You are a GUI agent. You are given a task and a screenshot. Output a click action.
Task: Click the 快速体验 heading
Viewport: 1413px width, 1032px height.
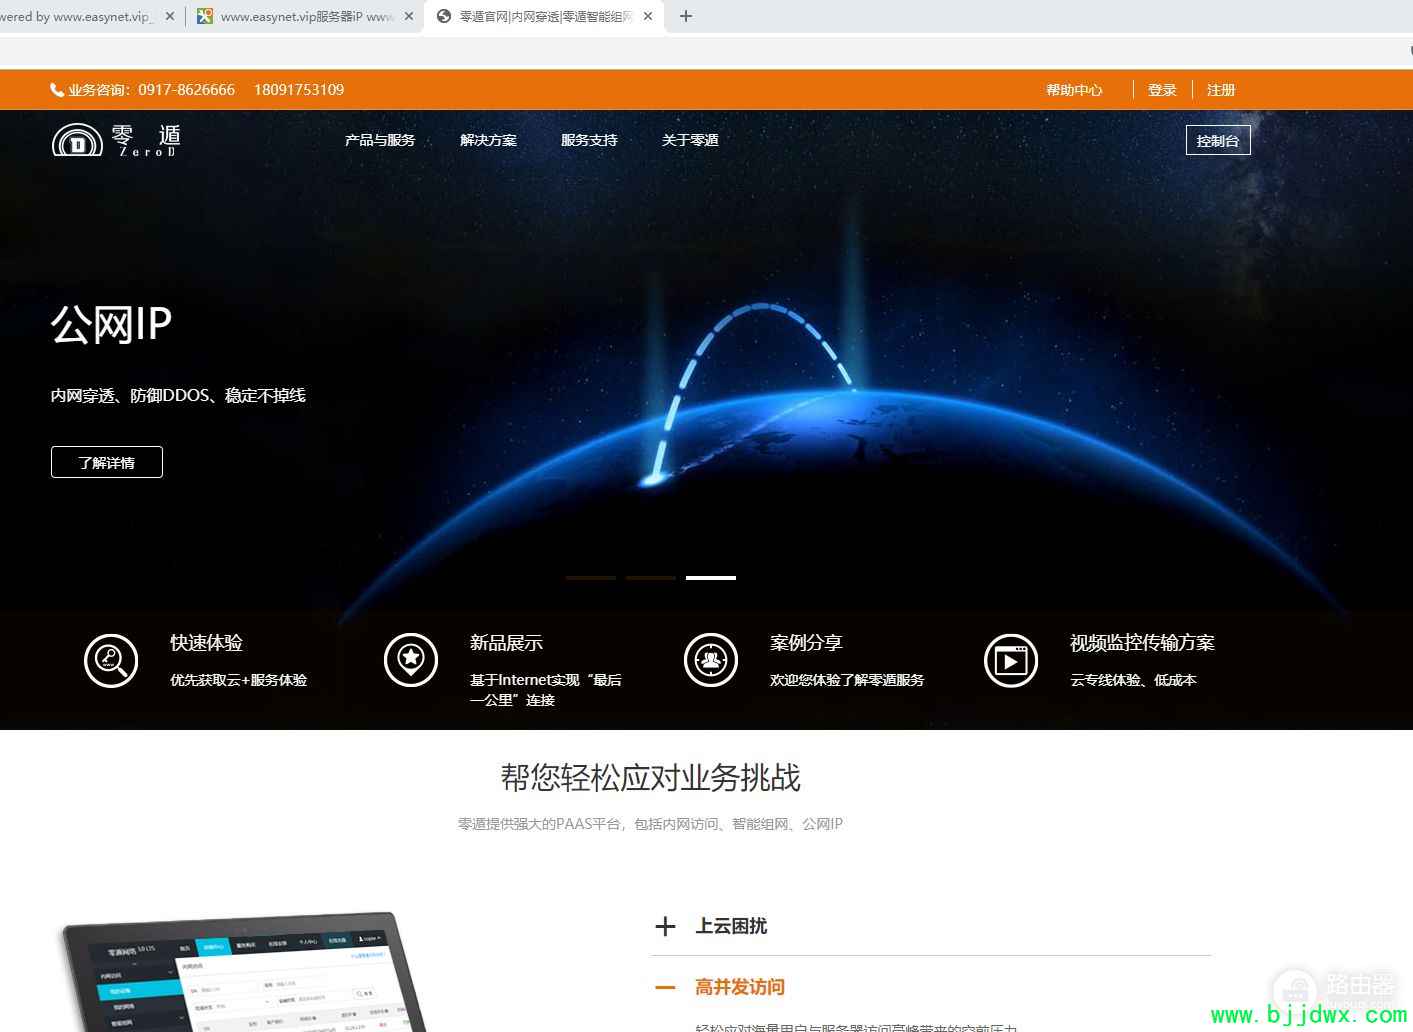(x=207, y=643)
